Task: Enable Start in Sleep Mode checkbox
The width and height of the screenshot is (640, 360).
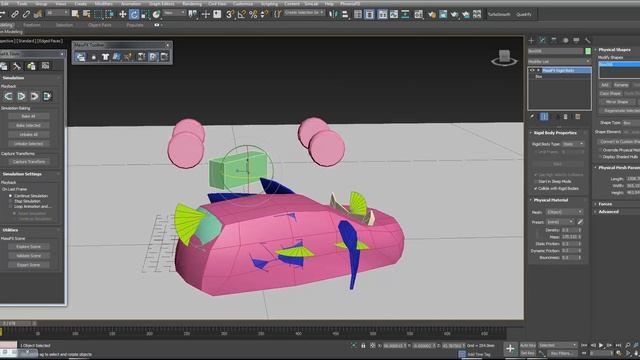Action: tap(536, 182)
